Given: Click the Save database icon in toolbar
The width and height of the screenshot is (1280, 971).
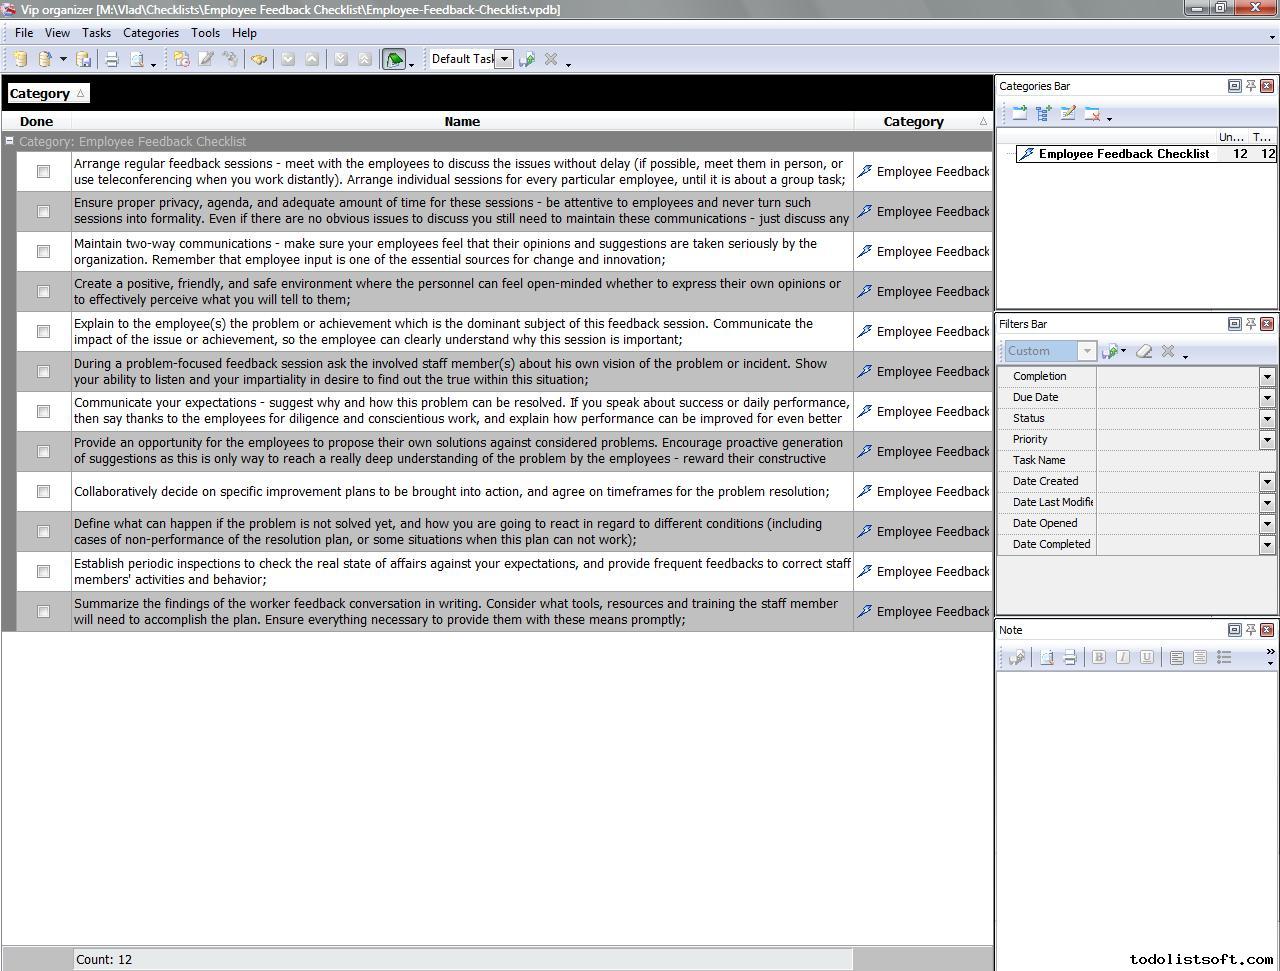Looking at the screenshot, I should coord(84,60).
